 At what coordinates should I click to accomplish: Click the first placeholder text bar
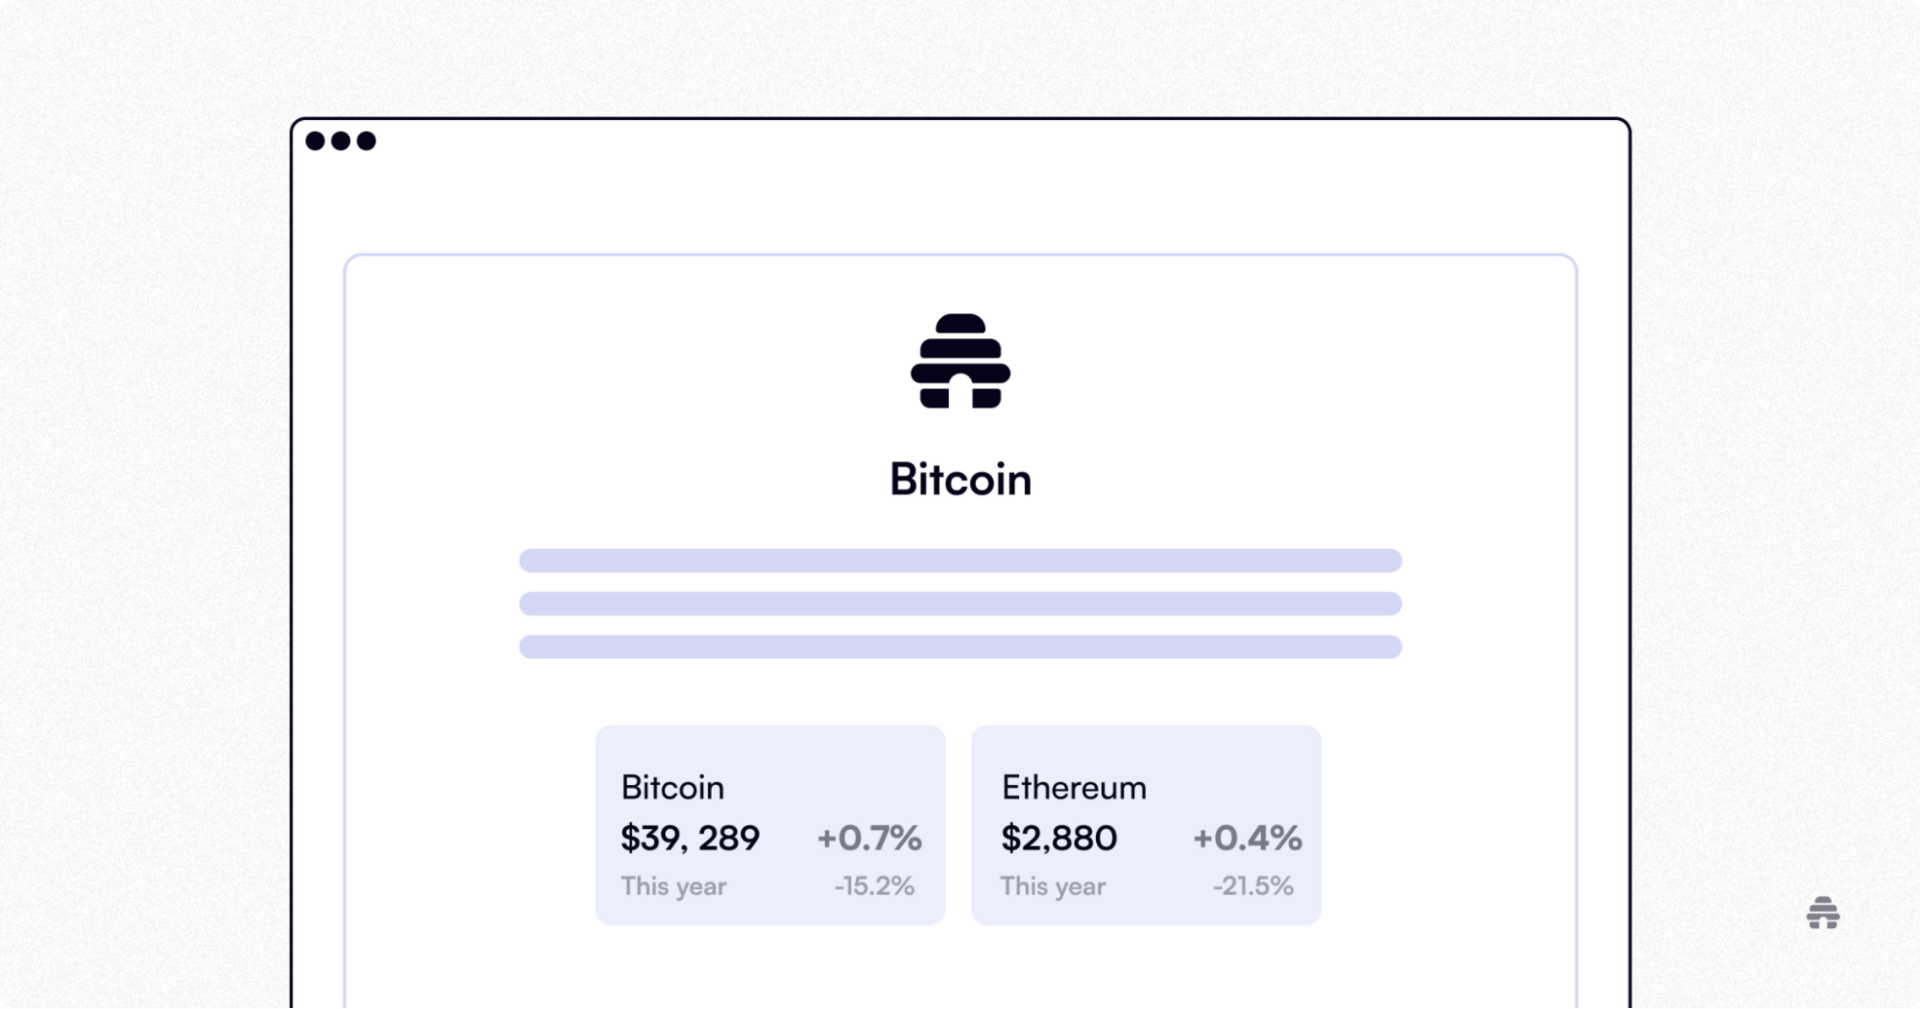960,560
